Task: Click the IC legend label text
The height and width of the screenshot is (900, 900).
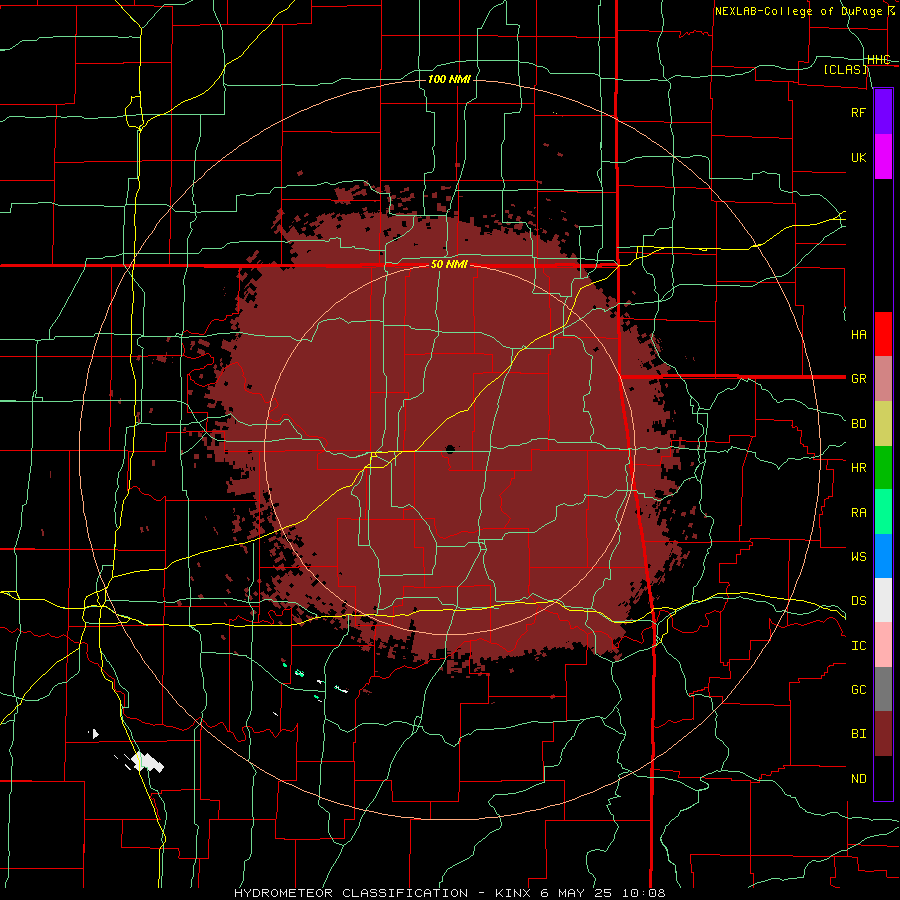Action: pos(858,646)
